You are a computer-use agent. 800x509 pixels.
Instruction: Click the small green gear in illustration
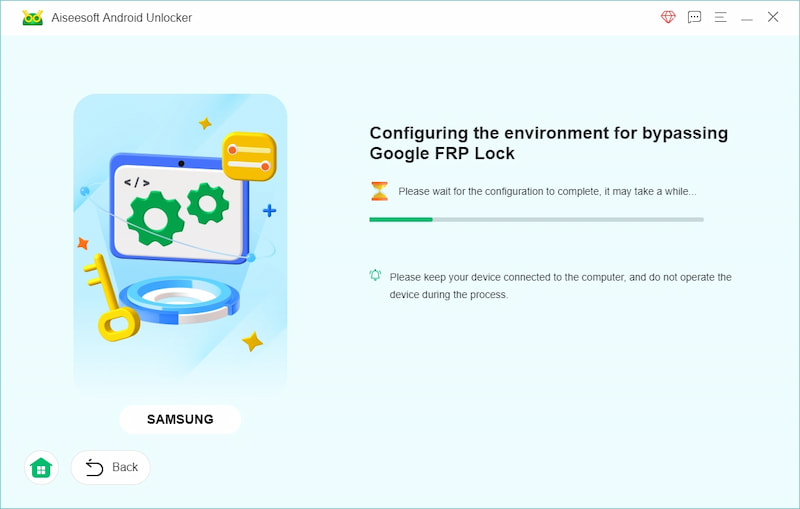coord(207,203)
